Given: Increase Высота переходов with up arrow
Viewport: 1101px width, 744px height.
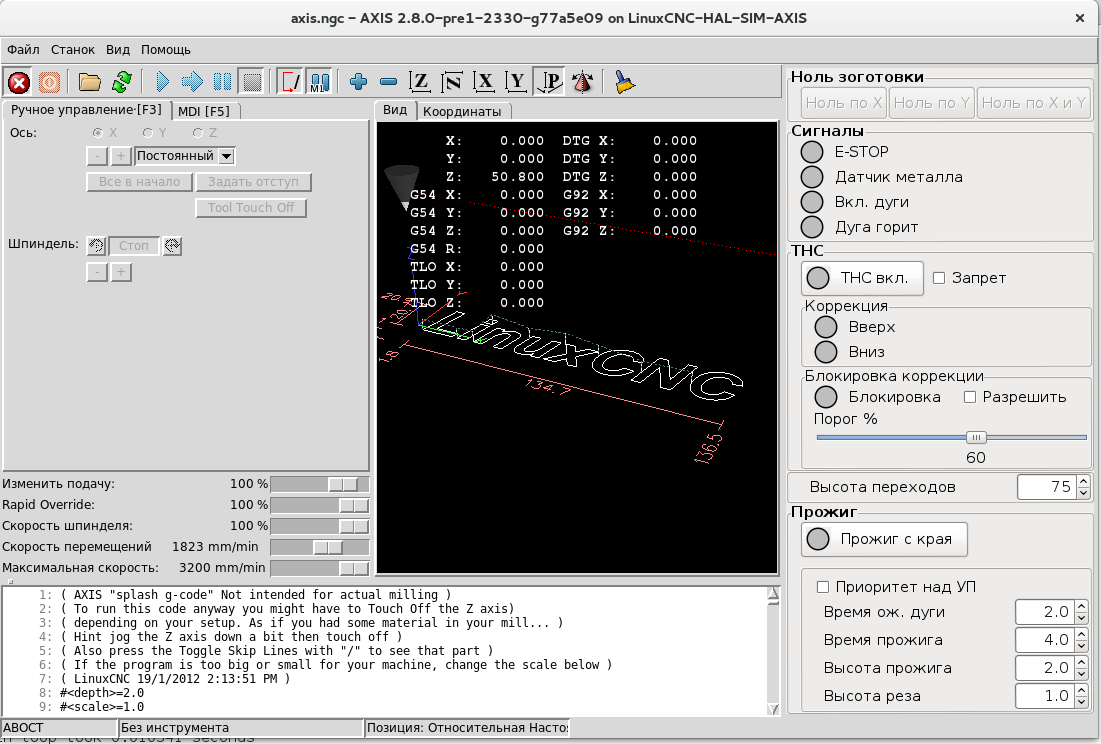Looking at the screenshot, I should pos(1084,482).
